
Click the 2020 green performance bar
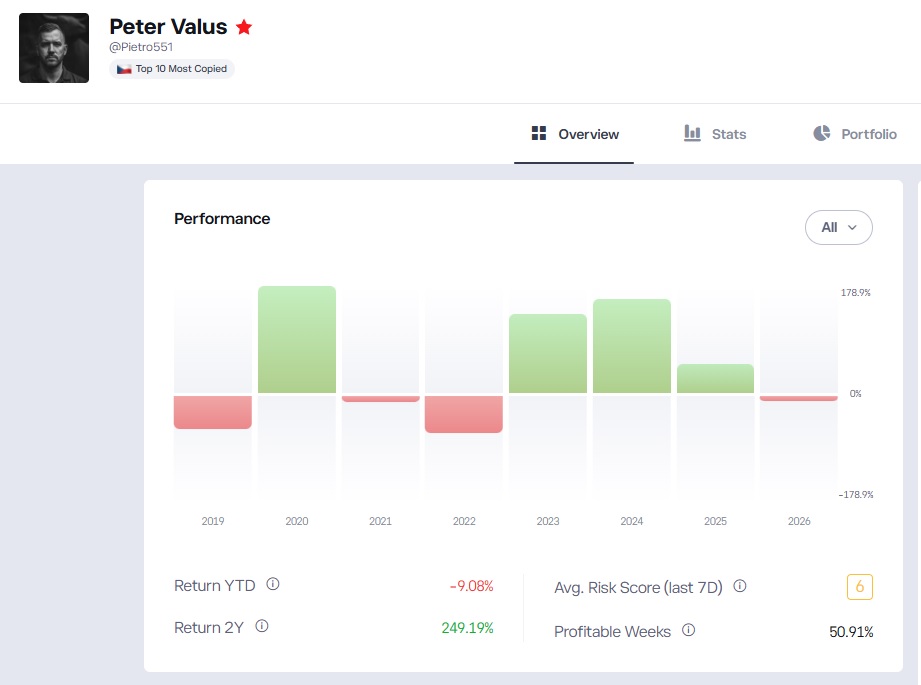(297, 340)
